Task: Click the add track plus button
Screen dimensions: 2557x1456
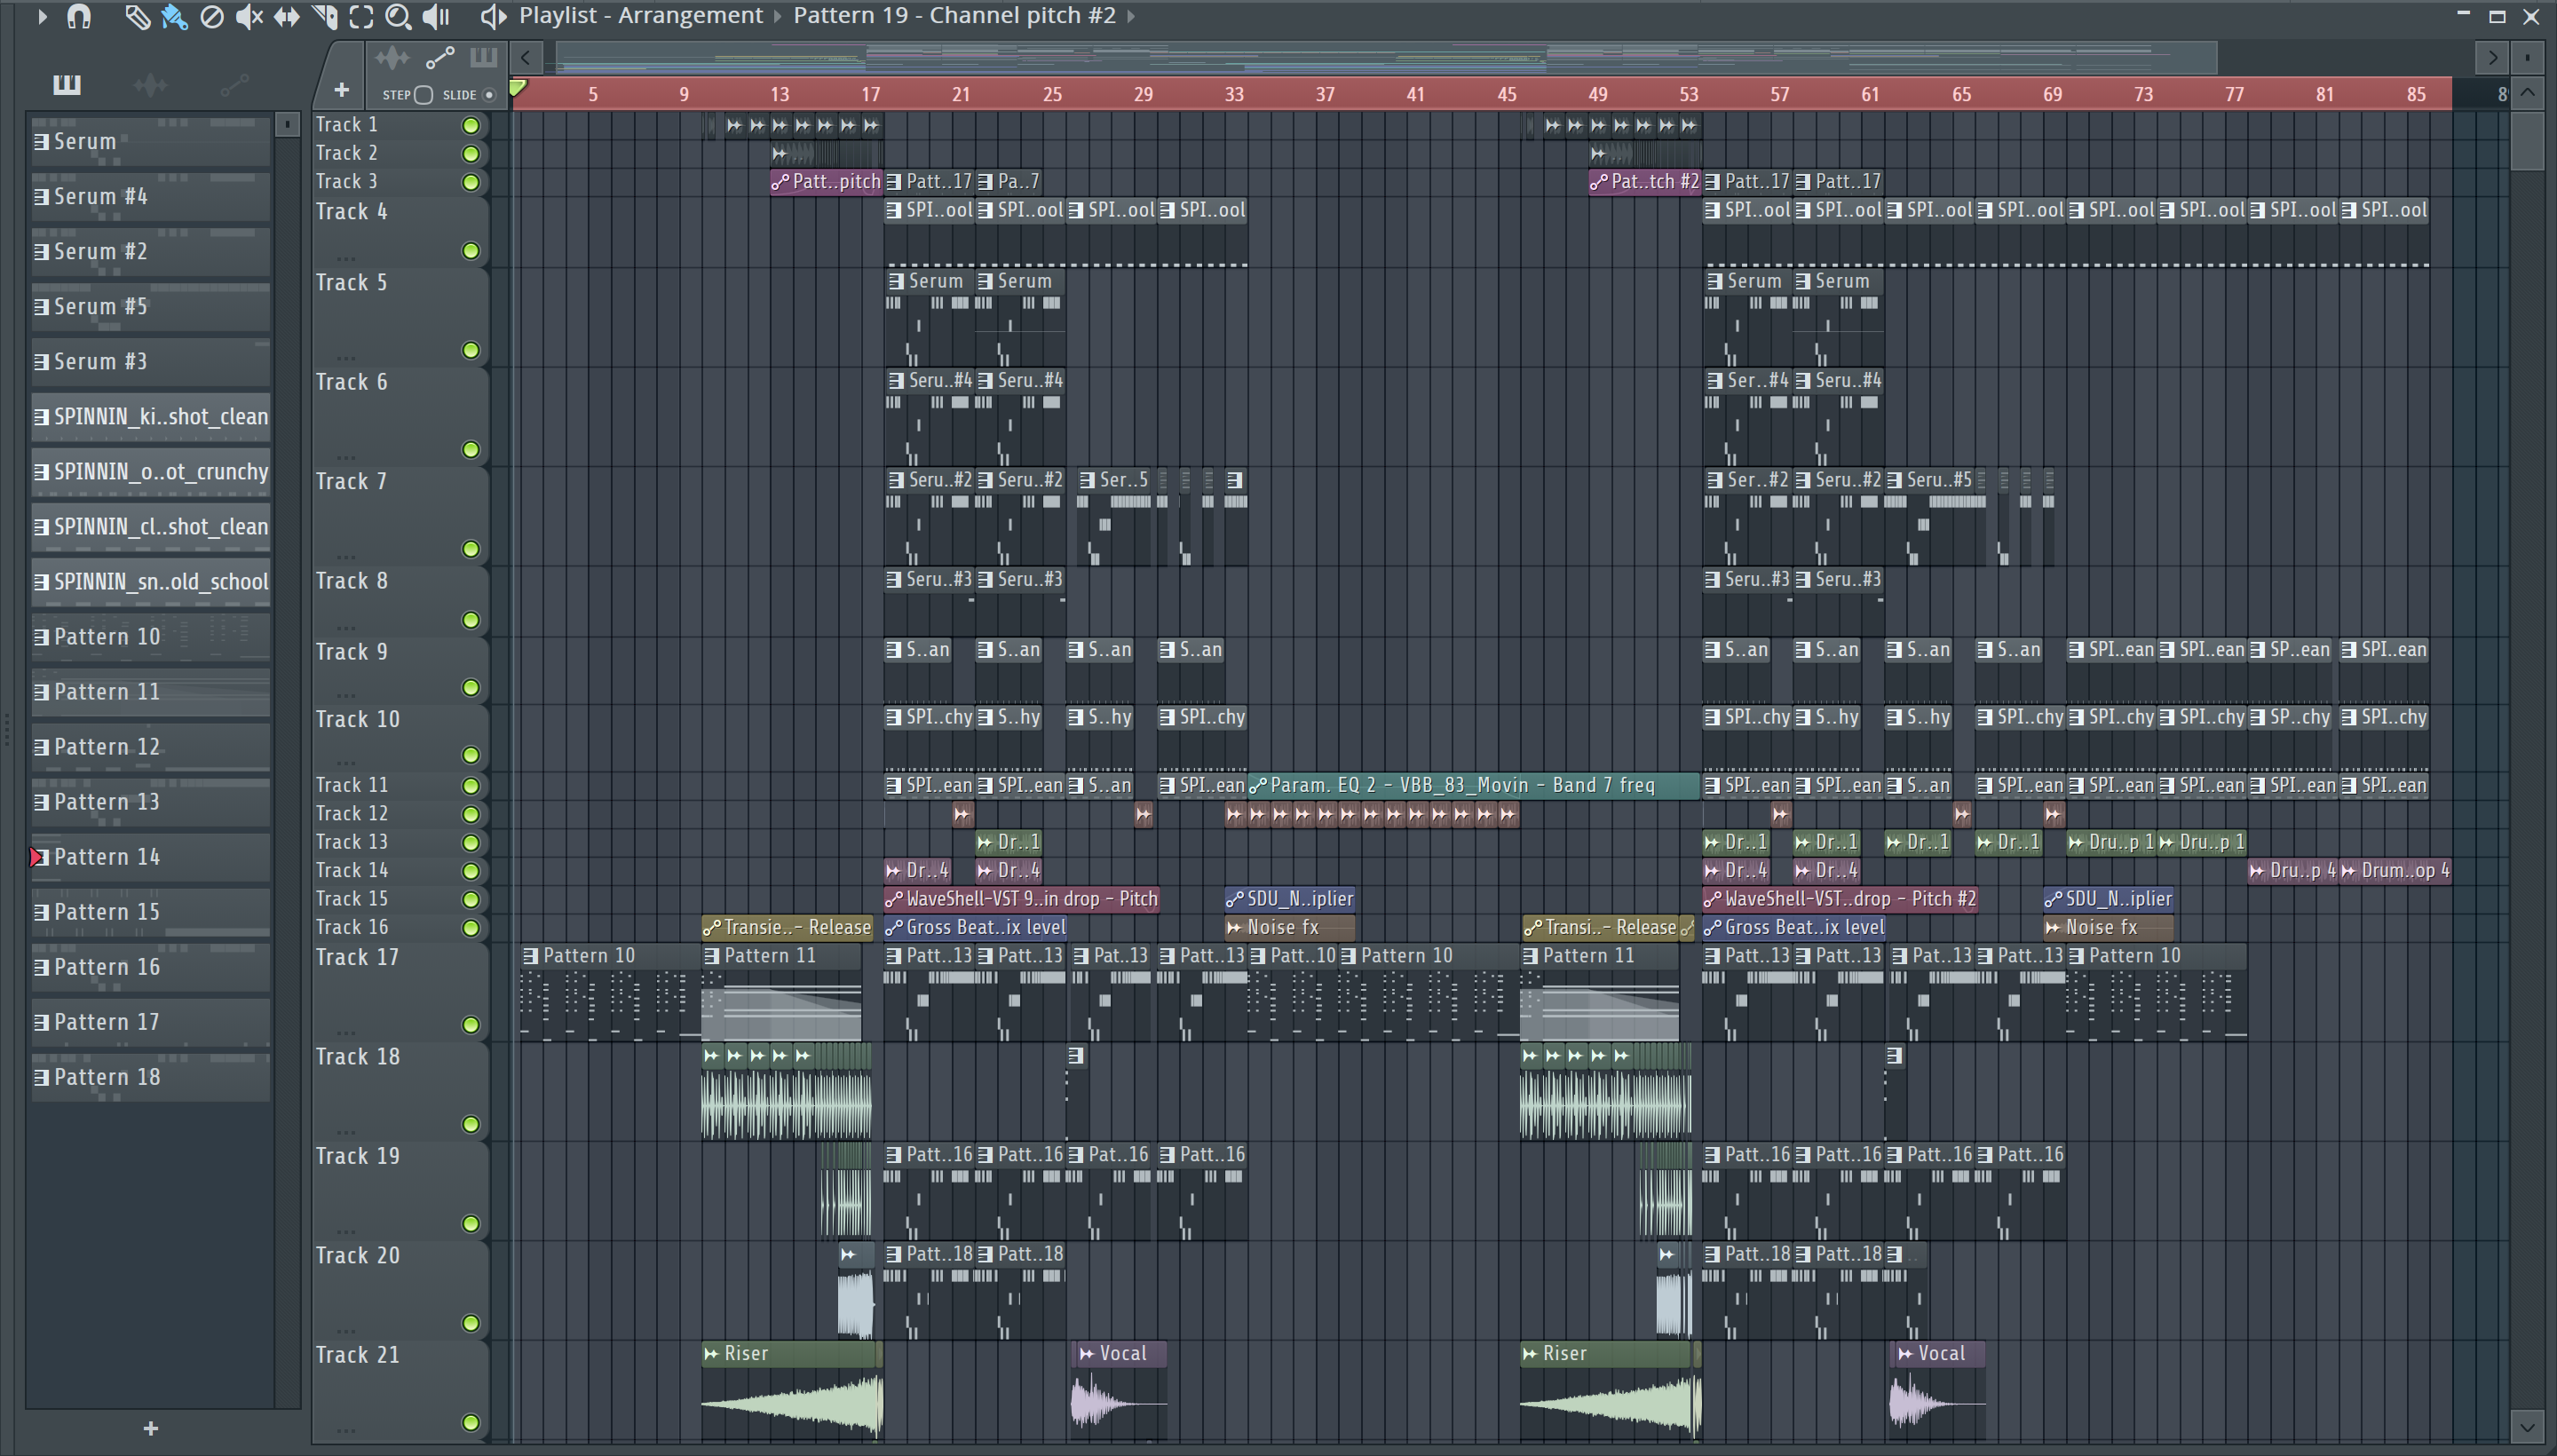Action: [x=341, y=90]
